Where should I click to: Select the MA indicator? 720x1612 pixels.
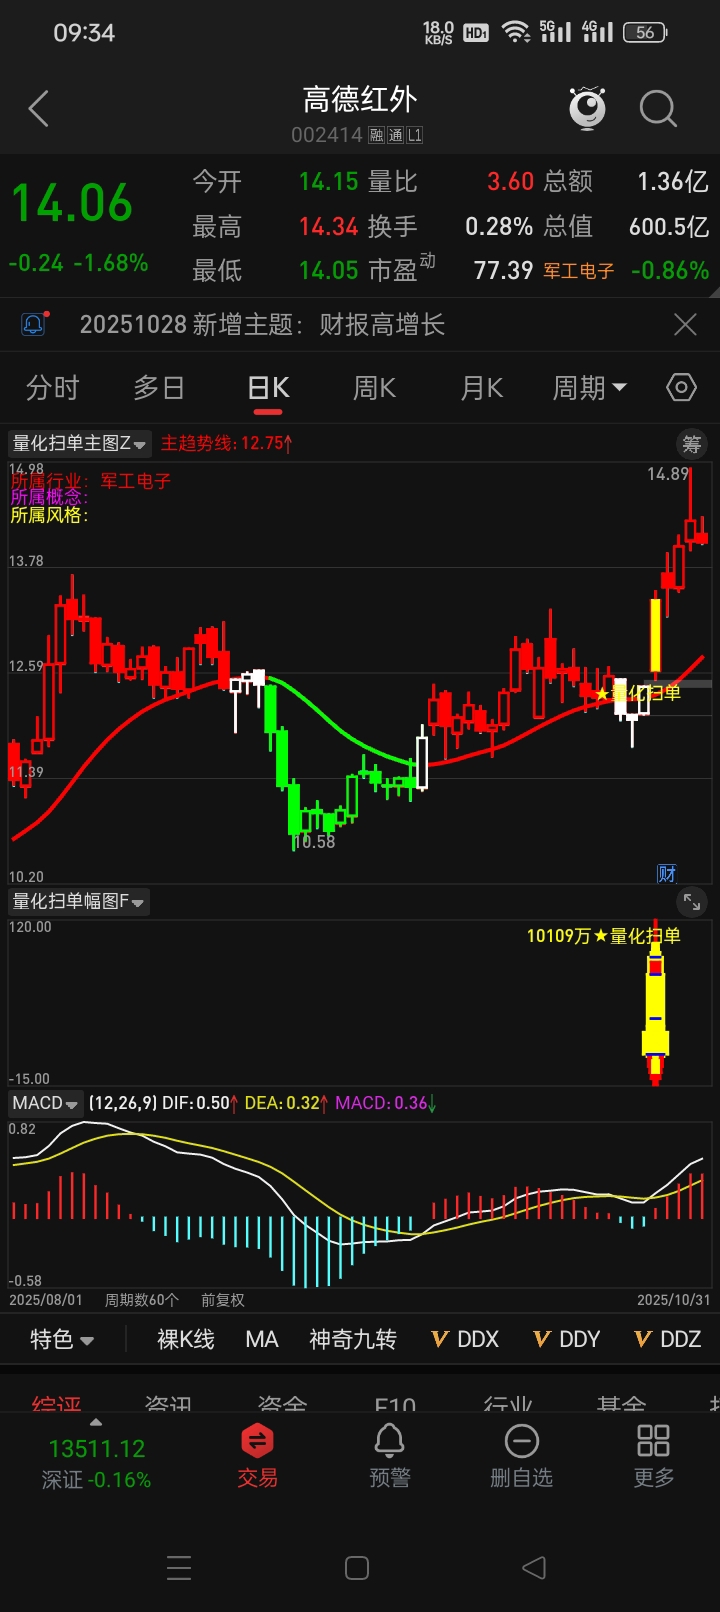262,1339
